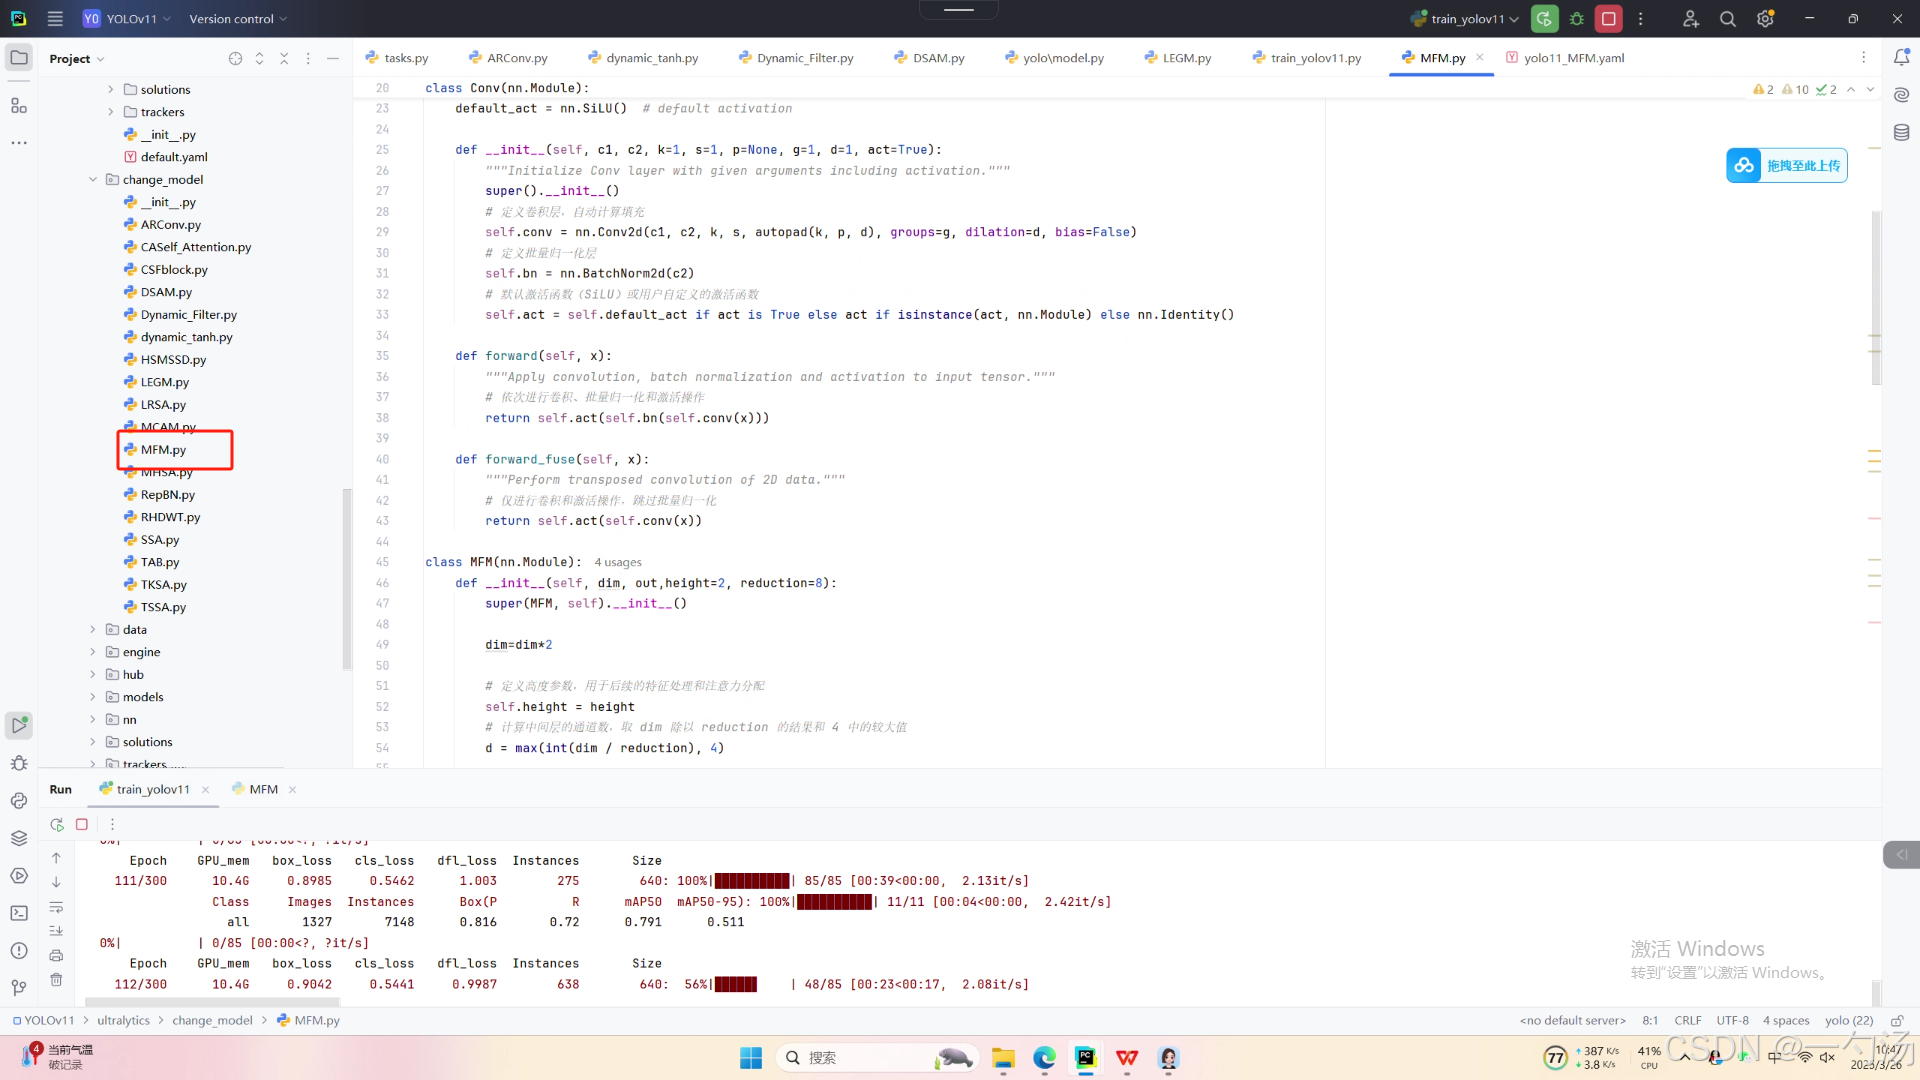Collapse the change_model folder
The width and height of the screenshot is (1920, 1080).
tap(93, 180)
